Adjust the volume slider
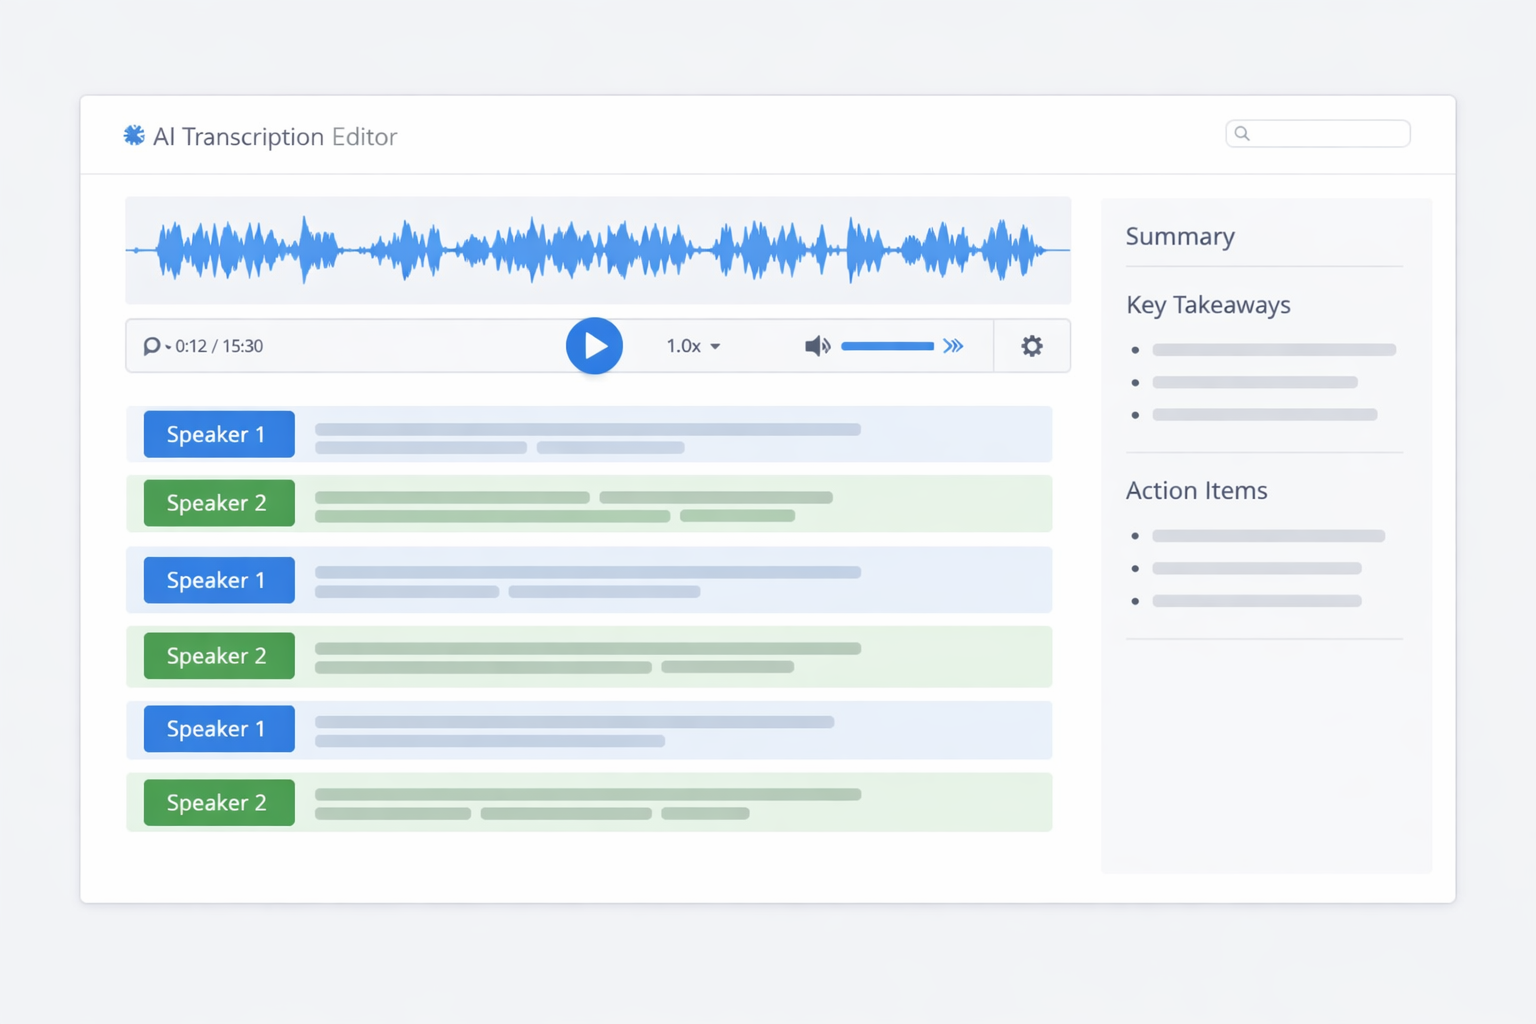This screenshot has height=1024, width=1536. pyautogui.click(x=887, y=345)
